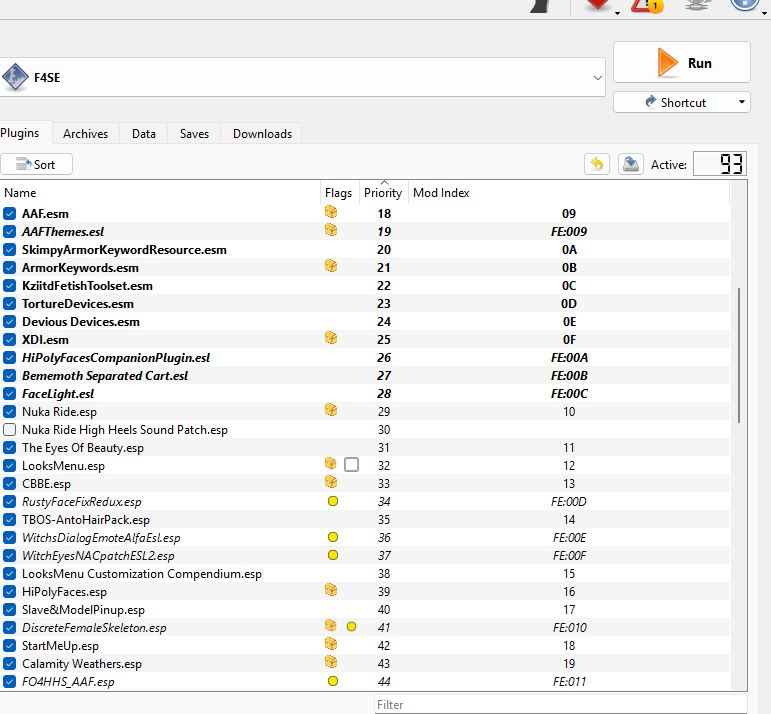The image size is (771, 714).
Task: Click the Run button
Action: click(x=682, y=62)
